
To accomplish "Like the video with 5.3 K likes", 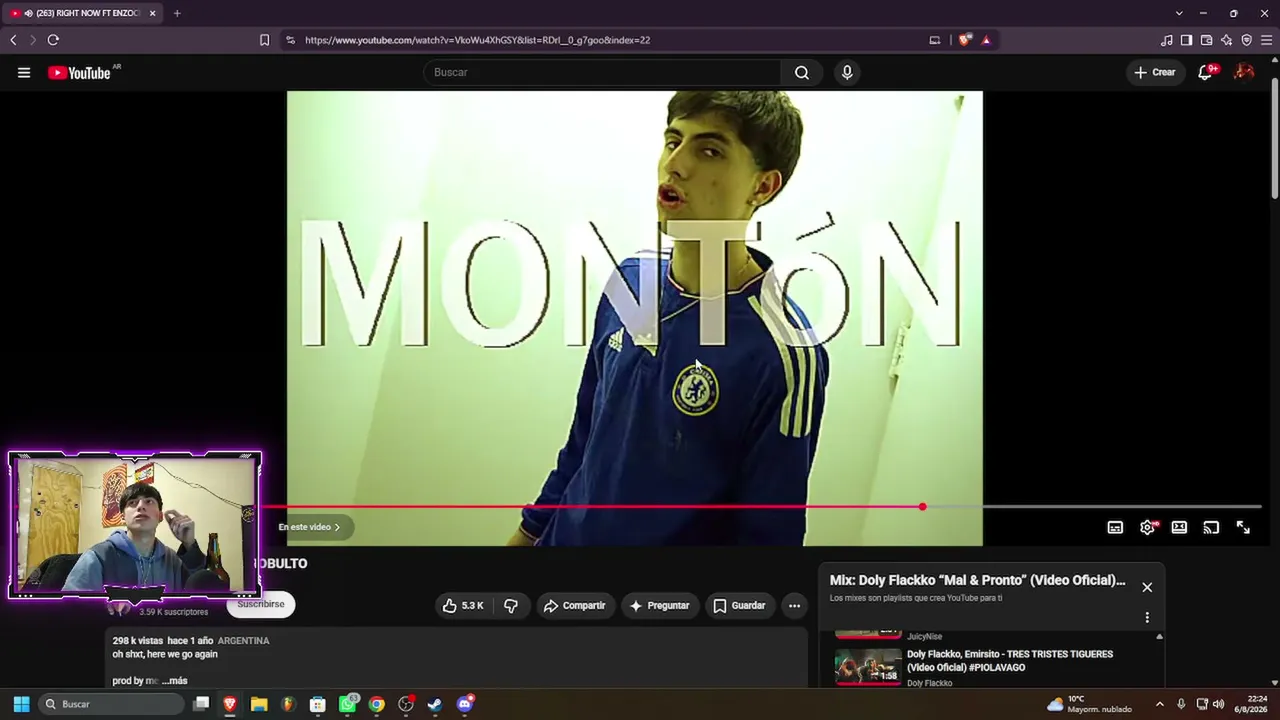I will point(463,605).
